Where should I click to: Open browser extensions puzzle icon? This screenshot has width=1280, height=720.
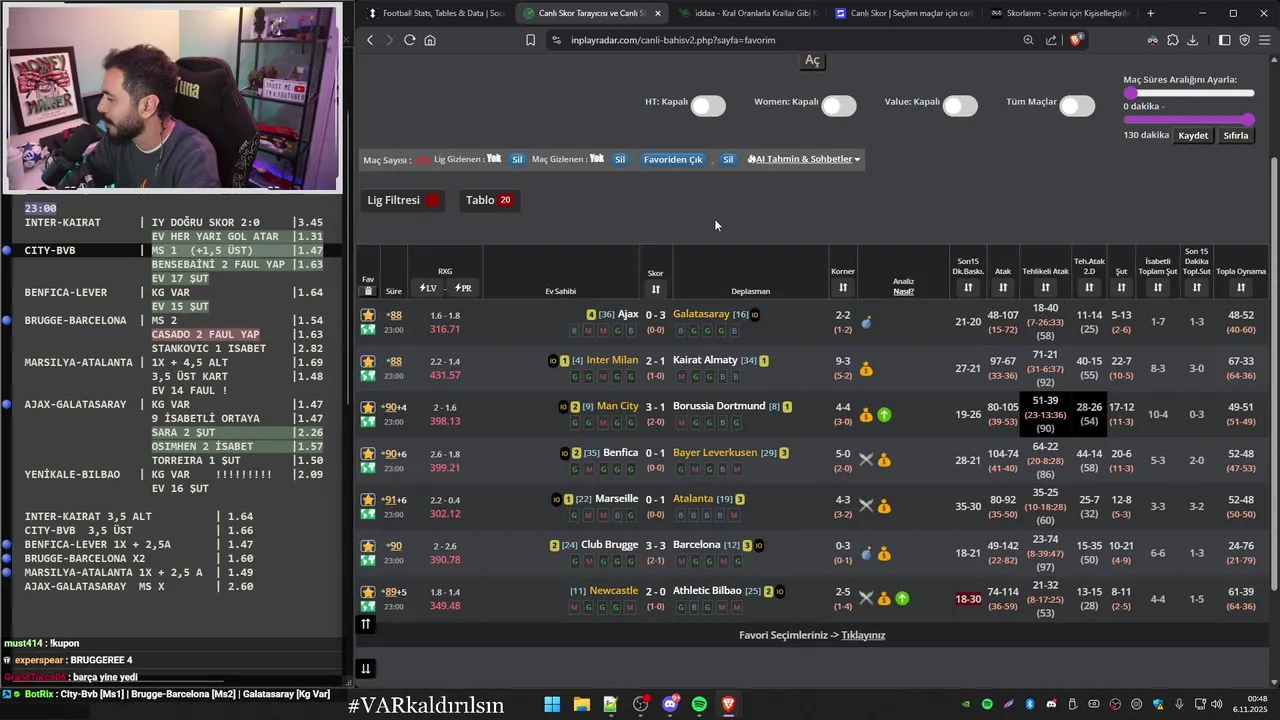(x=1172, y=40)
